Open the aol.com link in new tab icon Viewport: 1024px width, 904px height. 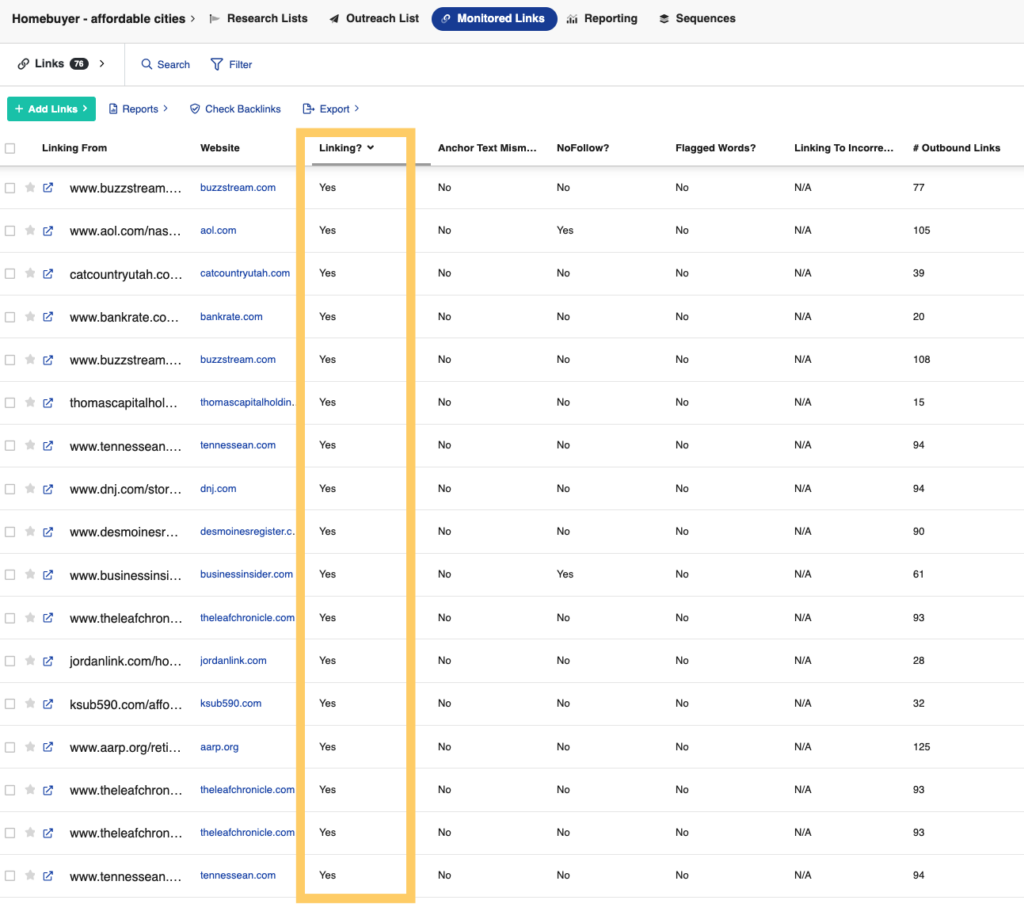(x=48, y=230)
